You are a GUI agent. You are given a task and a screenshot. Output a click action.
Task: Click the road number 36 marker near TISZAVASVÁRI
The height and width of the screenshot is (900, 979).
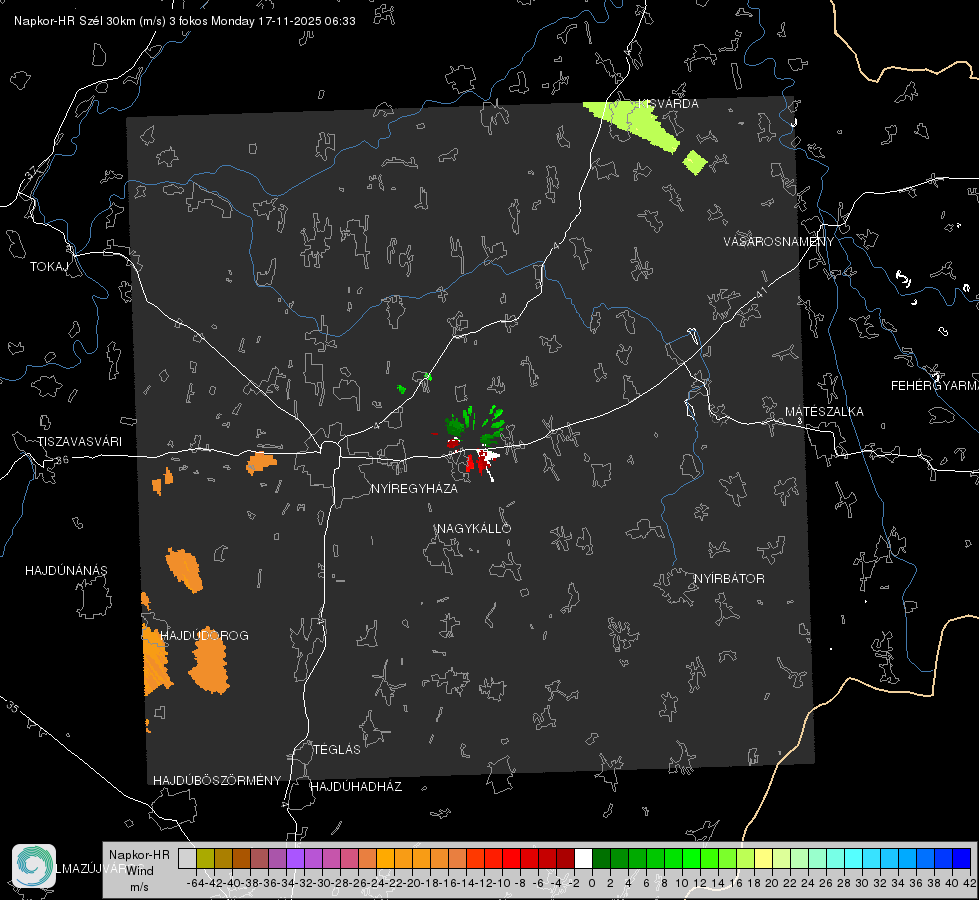point(62,460)
